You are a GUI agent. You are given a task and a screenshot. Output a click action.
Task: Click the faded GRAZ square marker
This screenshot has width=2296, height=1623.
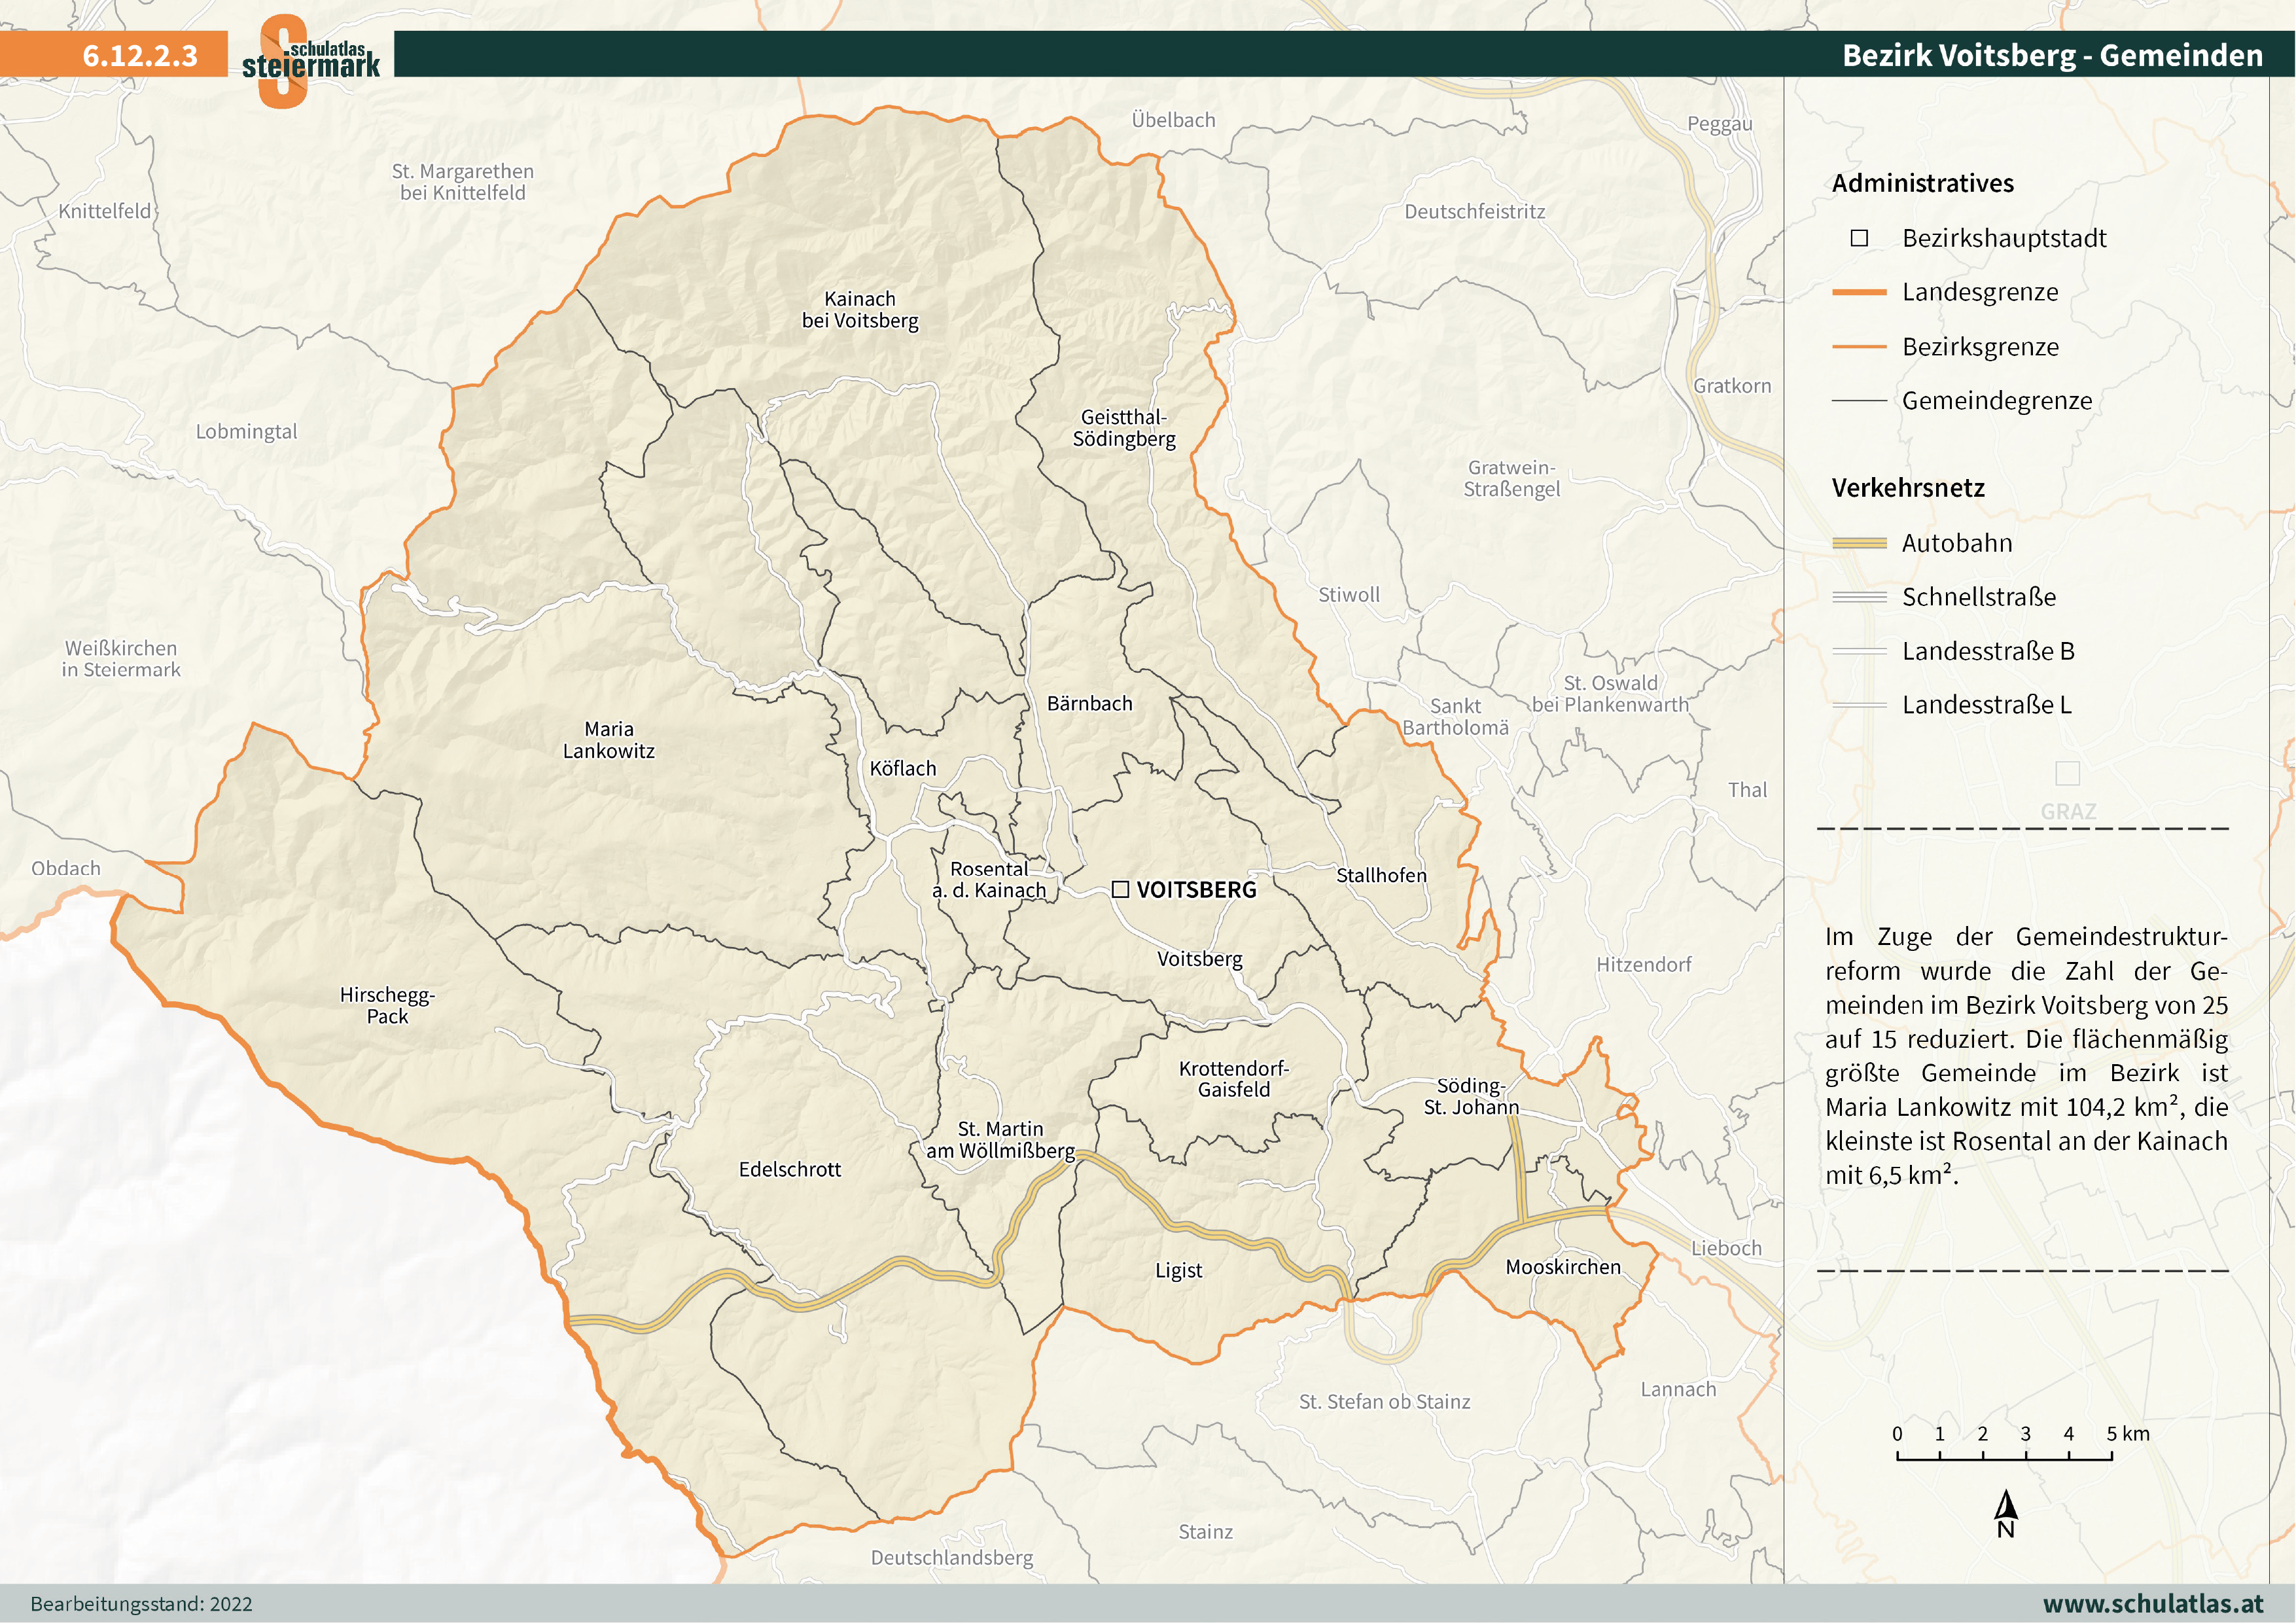click(x=2067, y=773)
